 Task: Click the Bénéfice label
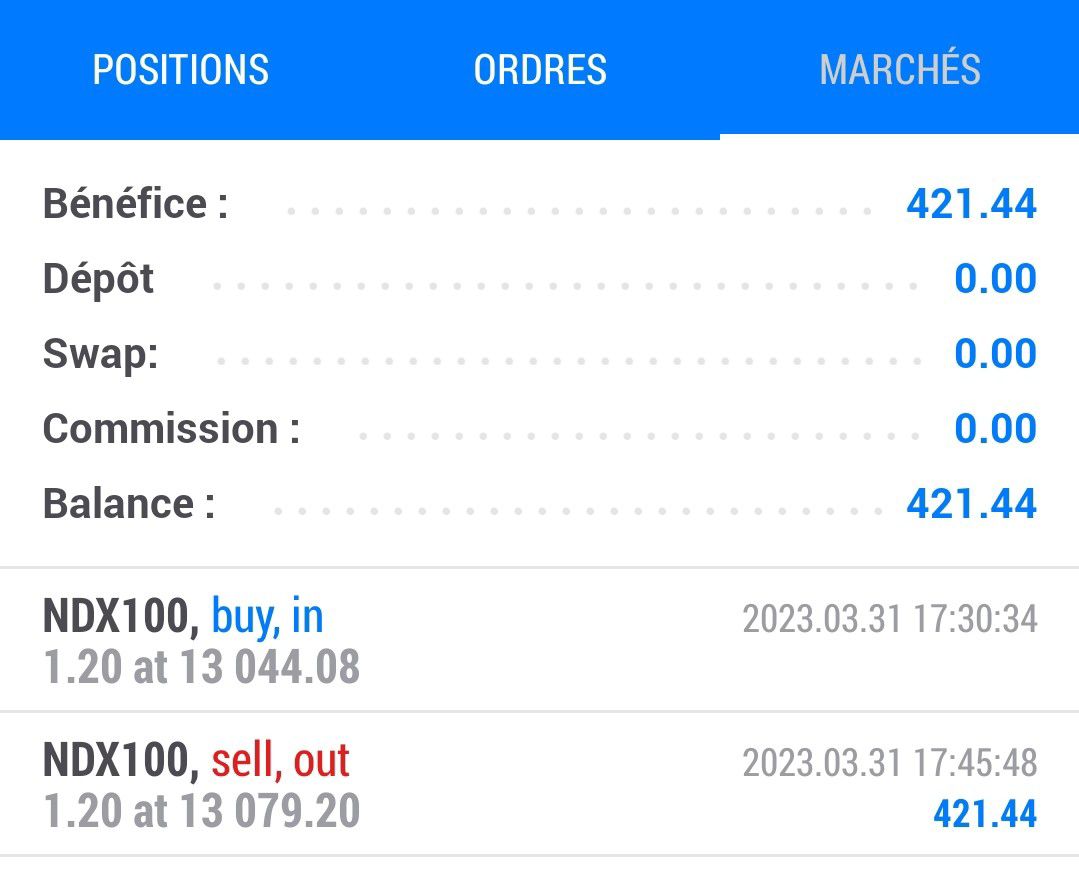coord(135,204)
